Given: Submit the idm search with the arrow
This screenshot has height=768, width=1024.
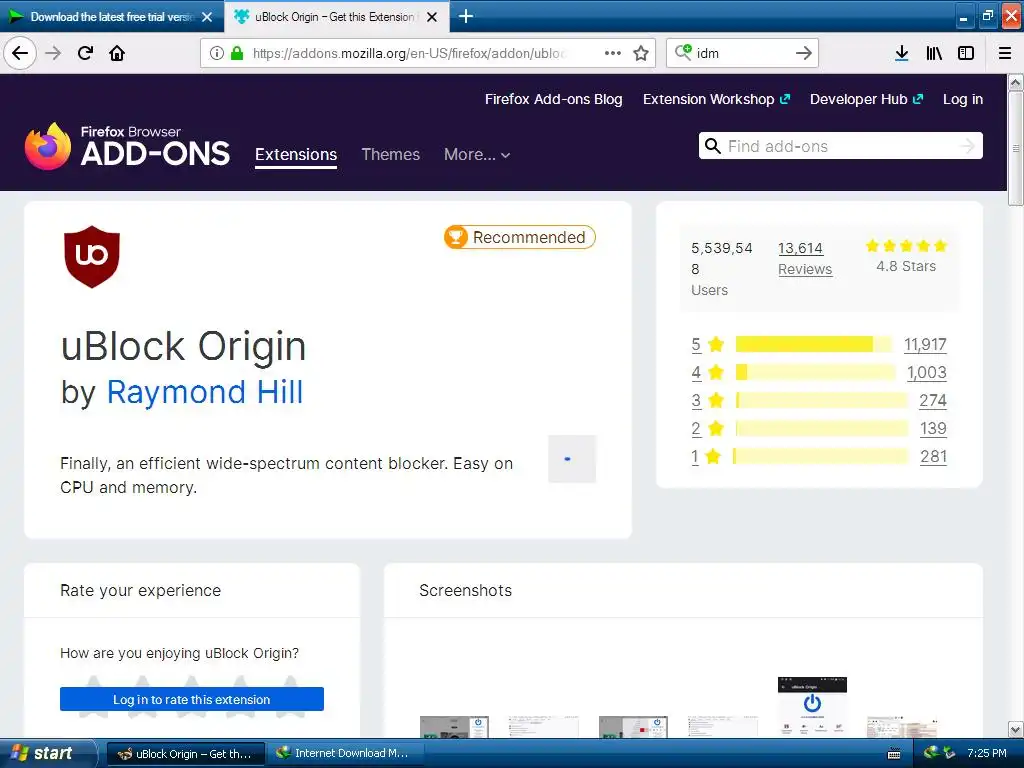Looking at the screenshot, I should pos(804,53).
